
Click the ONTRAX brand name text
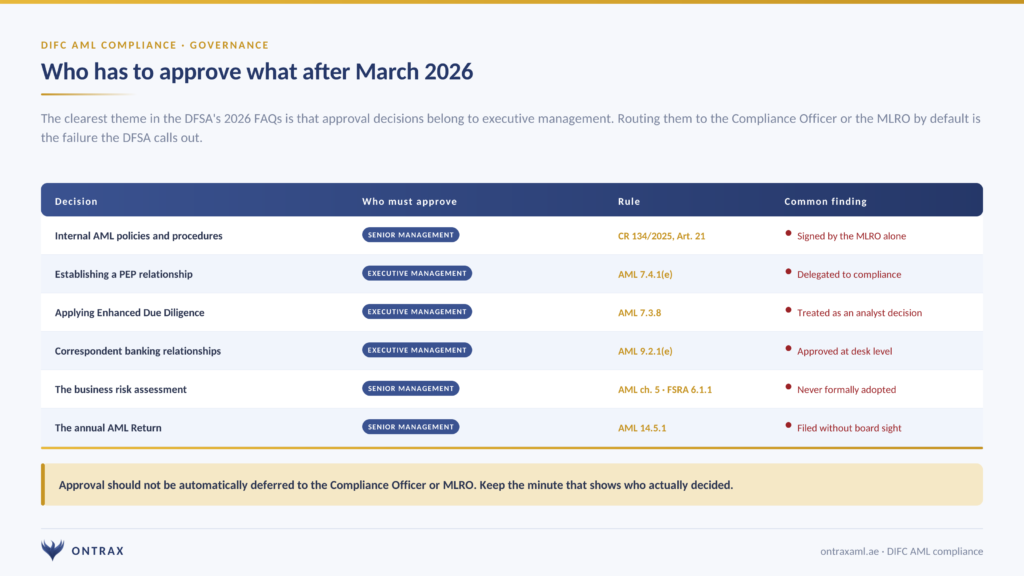[x=98, y=551]
